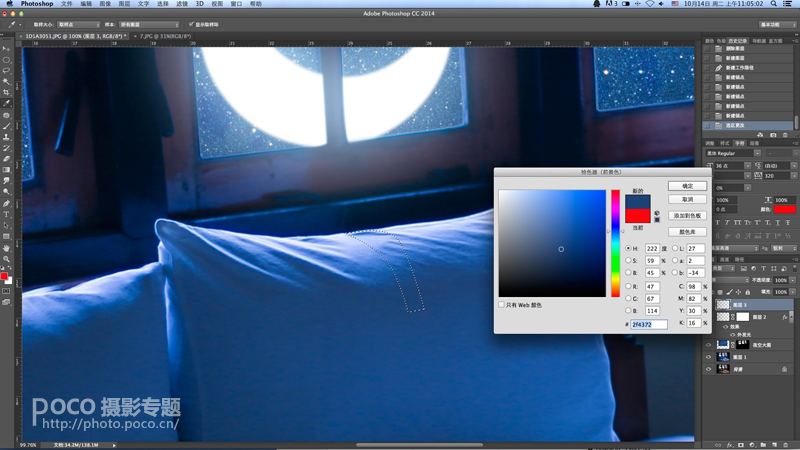Select the History Brush tool

pyautogui.click(x=6, y=148)
